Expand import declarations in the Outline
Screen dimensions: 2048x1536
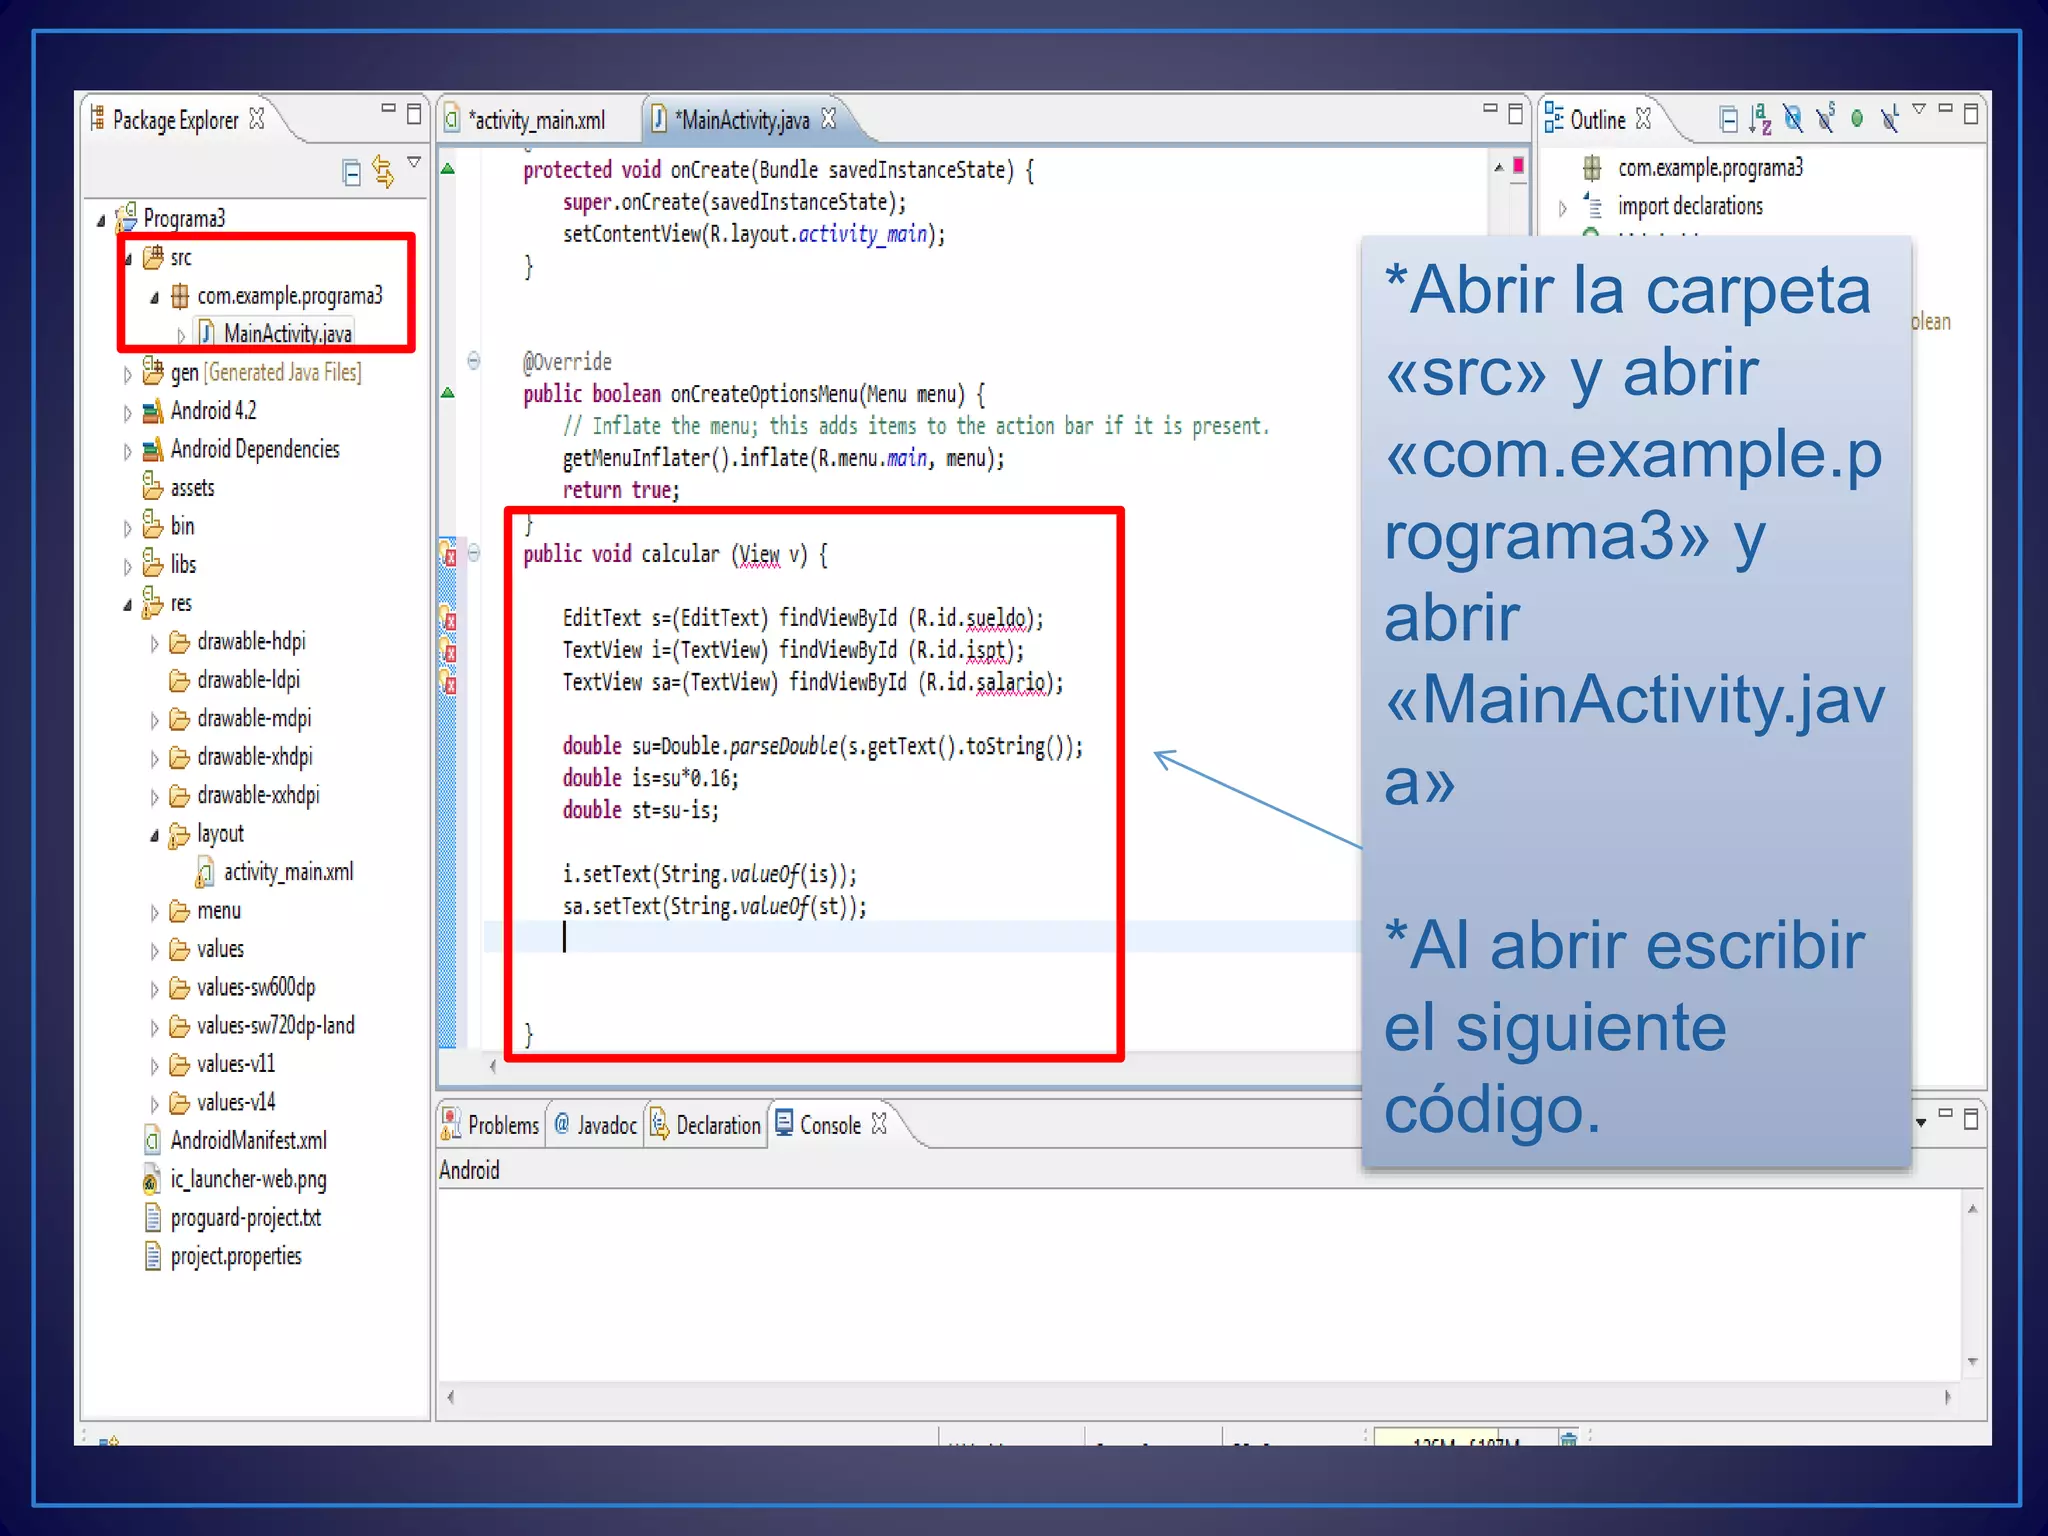1563,208
